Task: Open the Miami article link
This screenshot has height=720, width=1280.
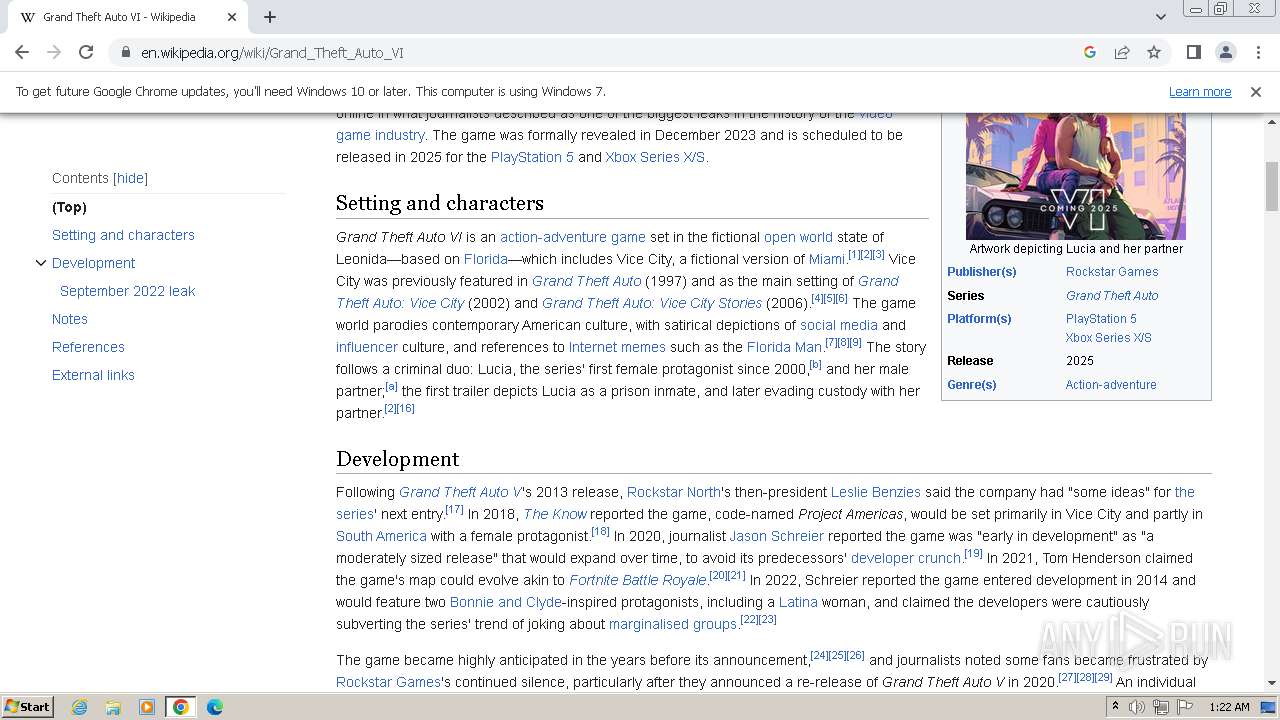Action: pyautogui.click(x=827, y=259)
